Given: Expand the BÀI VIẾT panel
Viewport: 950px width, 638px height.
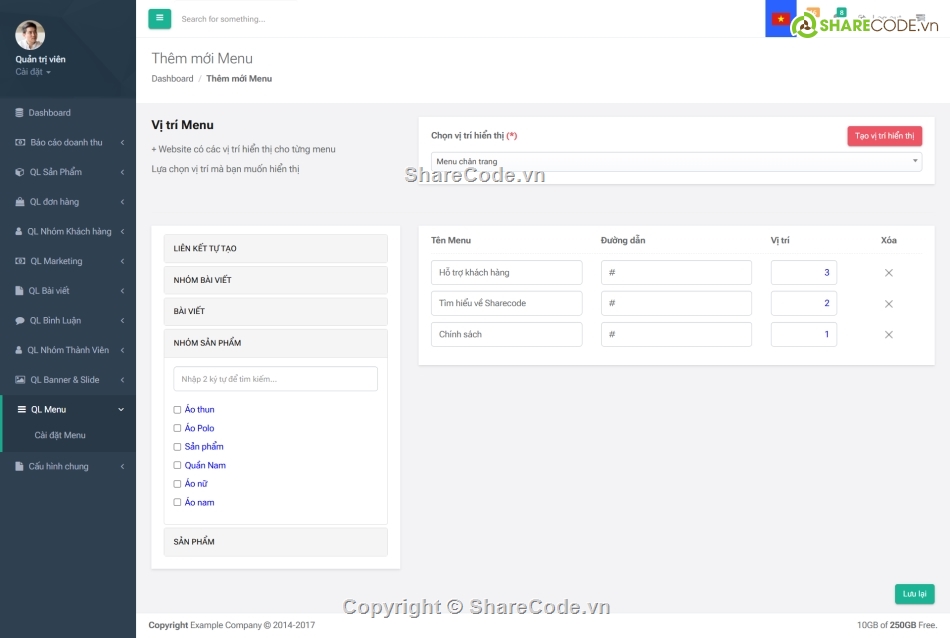Looking at the screenshot, I should click(276, 311).
